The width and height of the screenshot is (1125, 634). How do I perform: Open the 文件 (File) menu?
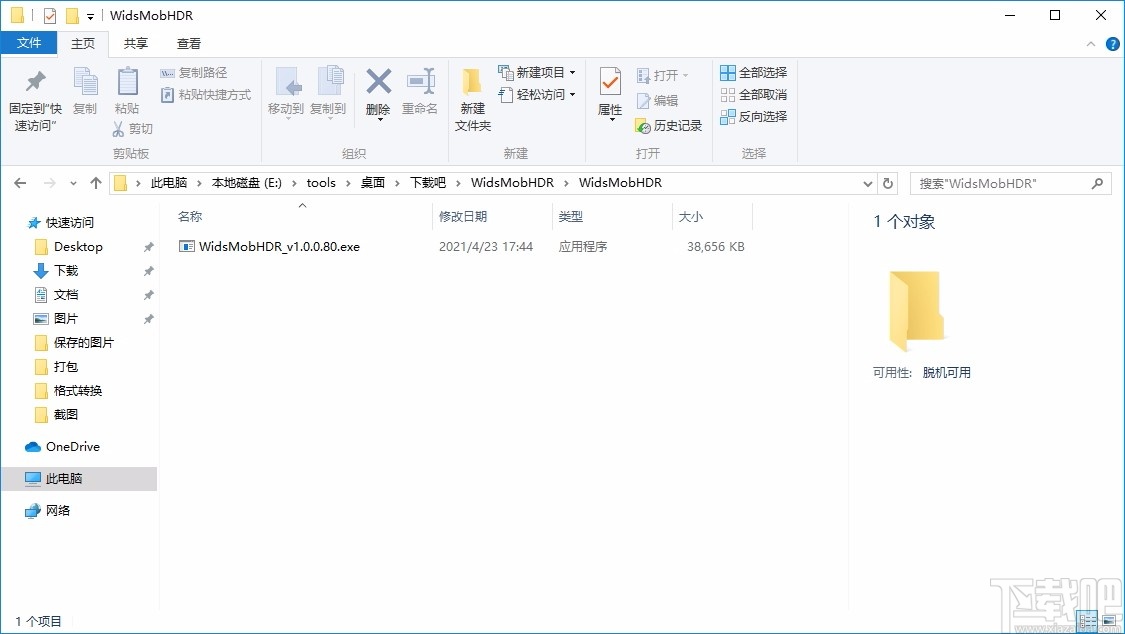(29, 43)
